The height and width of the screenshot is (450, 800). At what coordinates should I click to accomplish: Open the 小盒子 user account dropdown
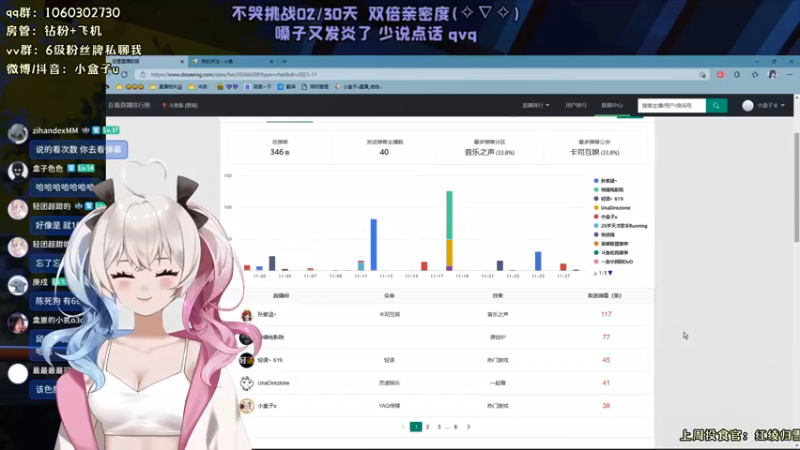770,106
